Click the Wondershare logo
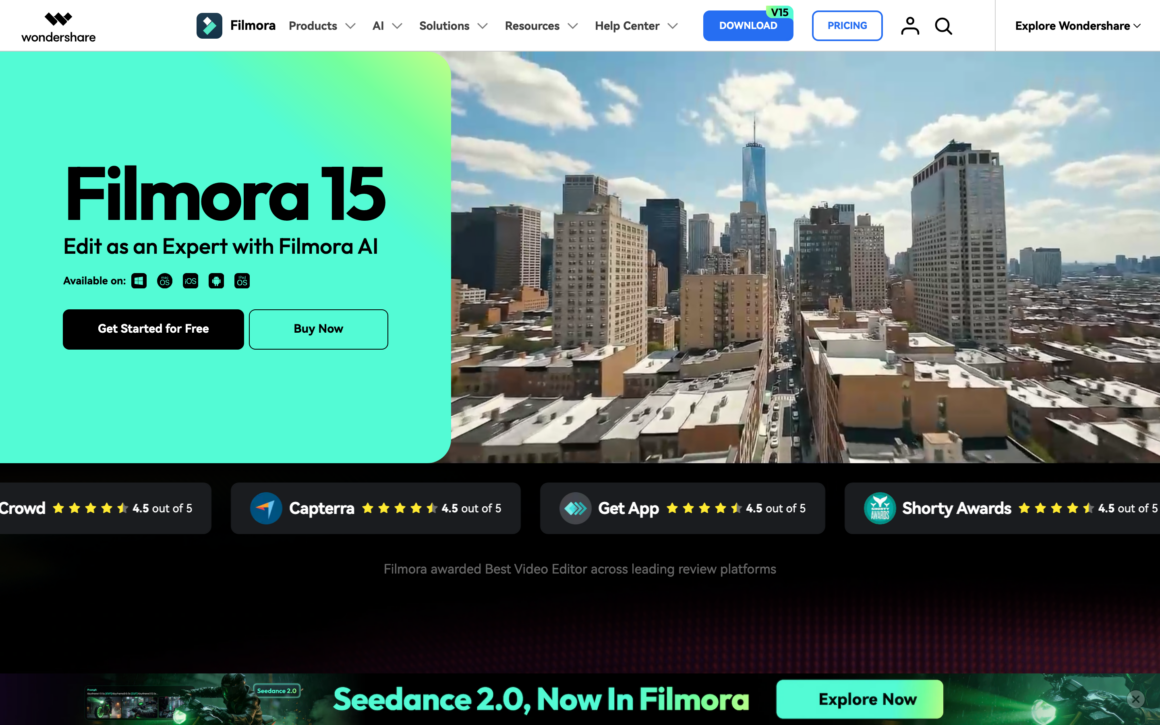1160x725 pixels. 58,25
